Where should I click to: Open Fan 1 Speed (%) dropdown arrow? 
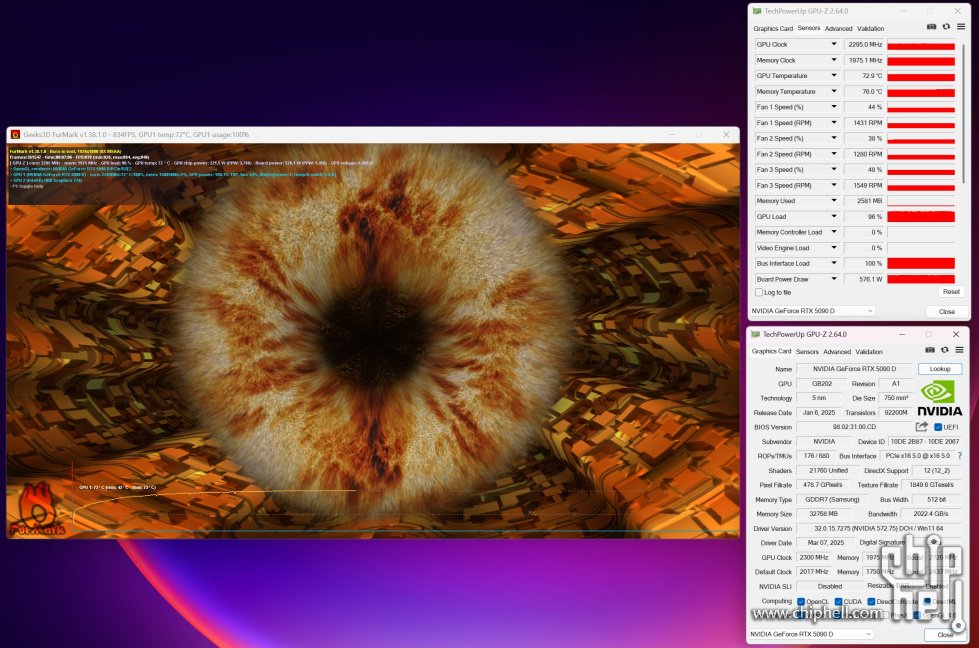(834, 107)
